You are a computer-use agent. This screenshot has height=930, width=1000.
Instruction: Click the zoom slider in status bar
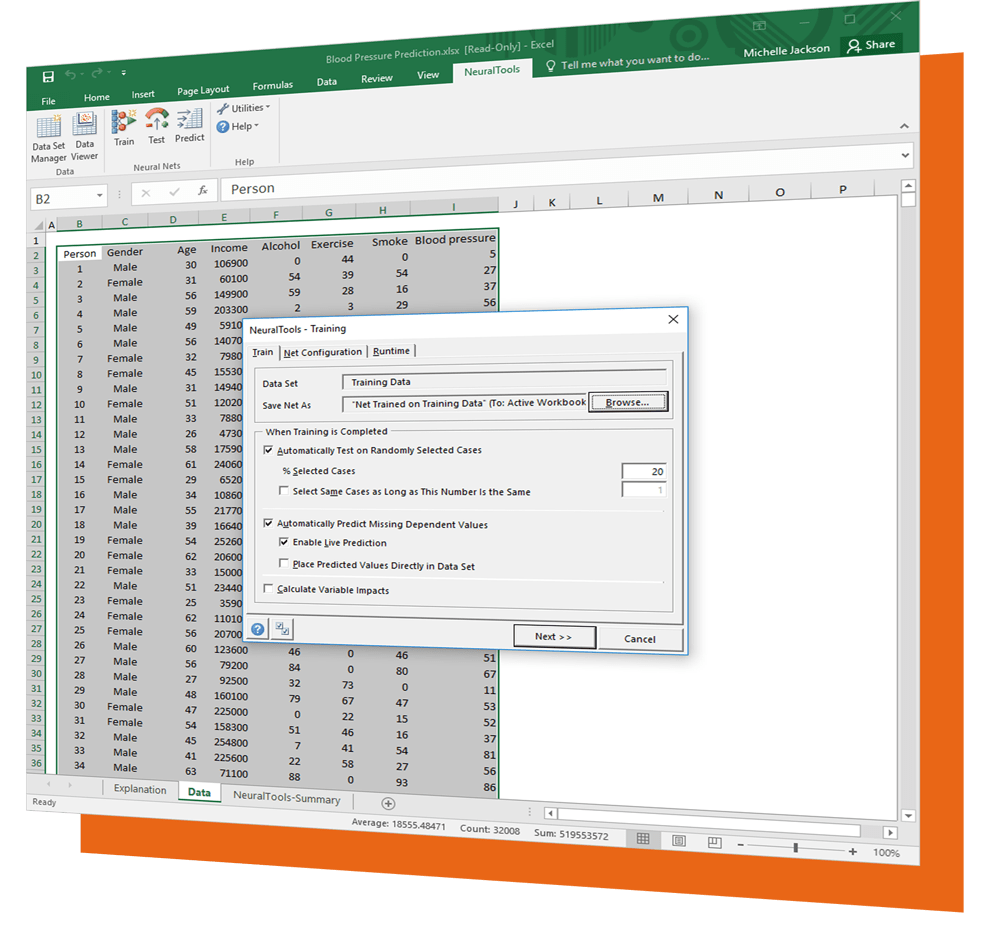coord(796,850)
